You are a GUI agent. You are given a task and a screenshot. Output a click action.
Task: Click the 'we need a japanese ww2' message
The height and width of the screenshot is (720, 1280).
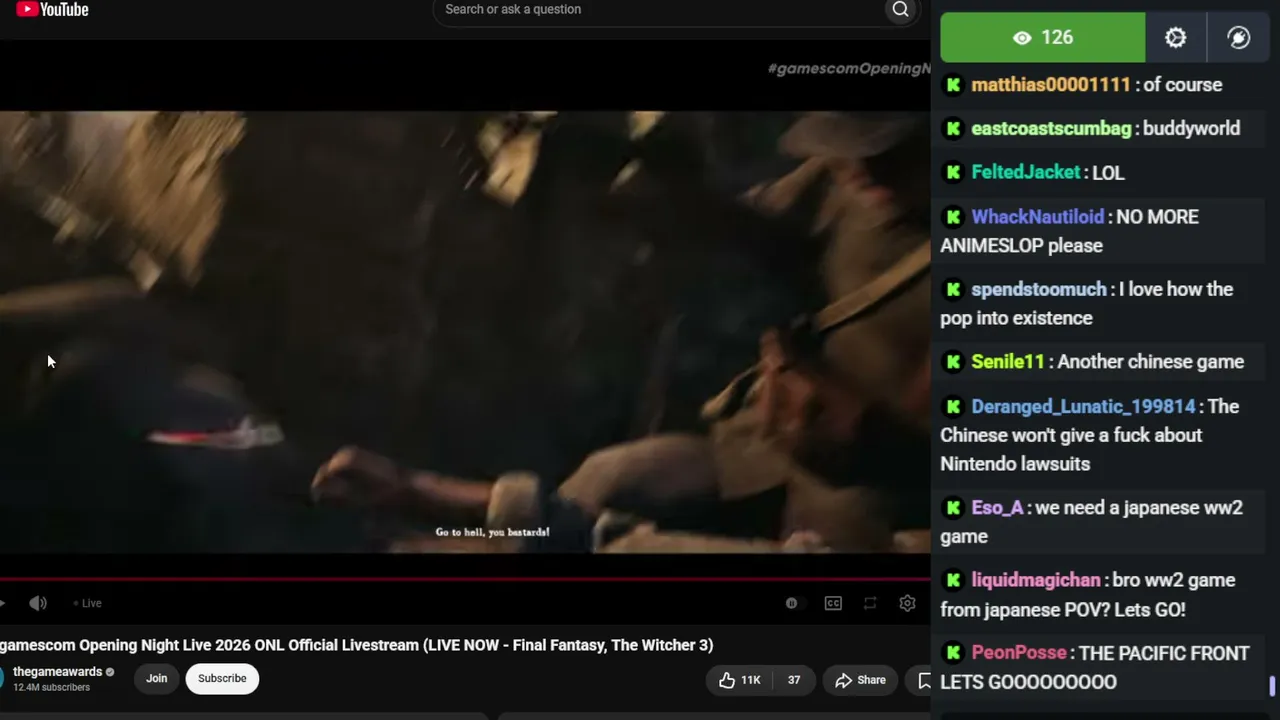tap(1139, 508)
